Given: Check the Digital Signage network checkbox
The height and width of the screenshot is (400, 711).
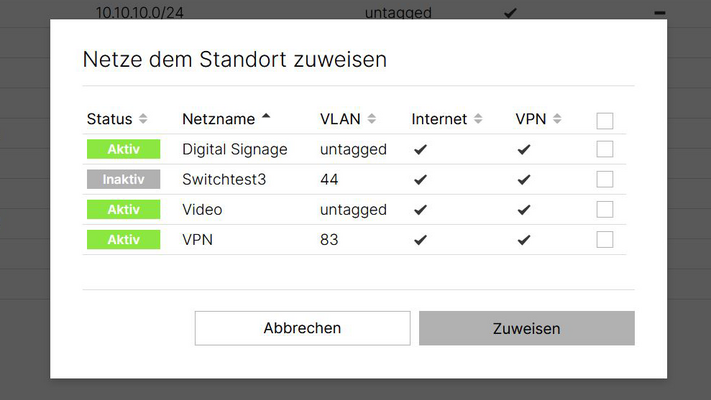Looking at the screenshot, I should point(604,149).
